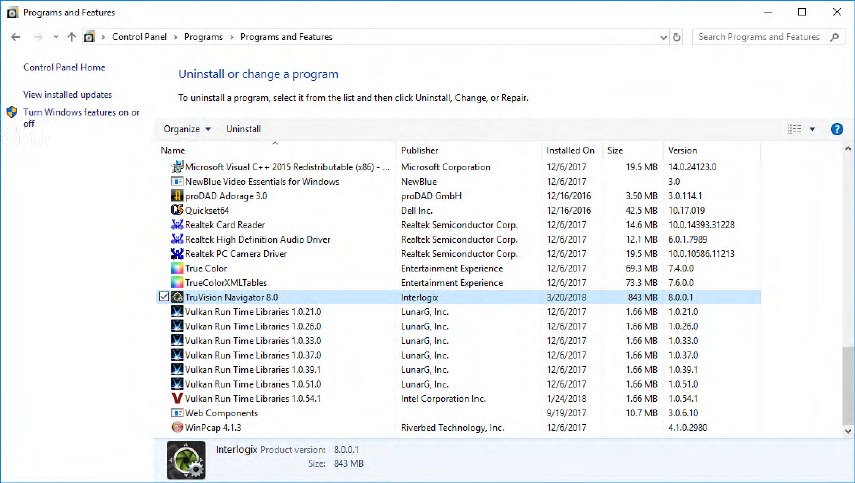This screenshot has width=855, height=483.
Task: Click the Vulkan Run Time Libraries 1.0.51.0 icon
Action: click(177, 384)
